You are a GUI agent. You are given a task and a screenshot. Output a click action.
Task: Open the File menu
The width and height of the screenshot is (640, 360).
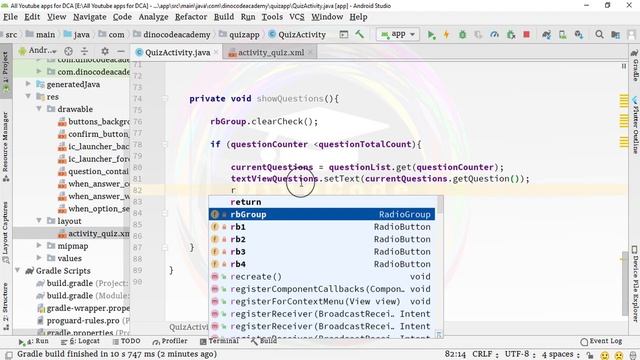(x=10, y=17)
